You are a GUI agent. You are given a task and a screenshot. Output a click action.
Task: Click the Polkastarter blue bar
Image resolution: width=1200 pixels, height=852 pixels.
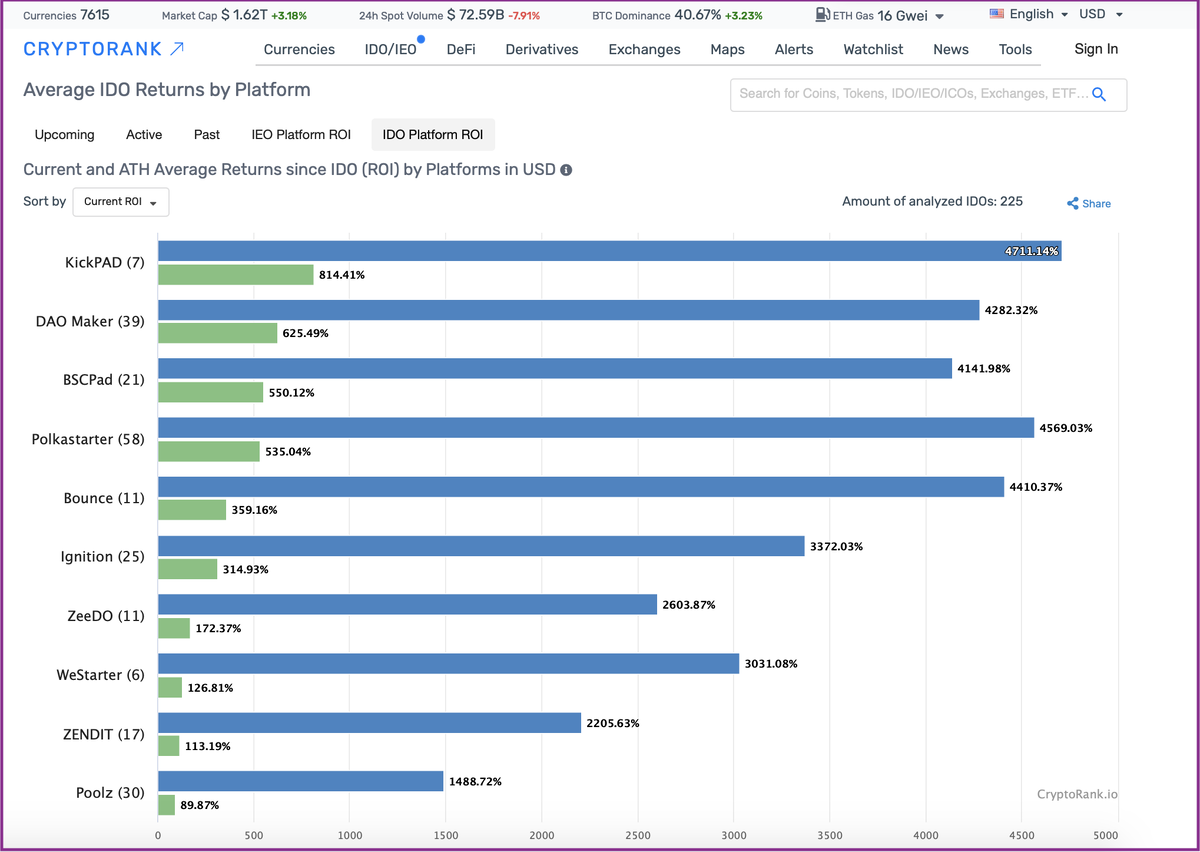[596, 428]
